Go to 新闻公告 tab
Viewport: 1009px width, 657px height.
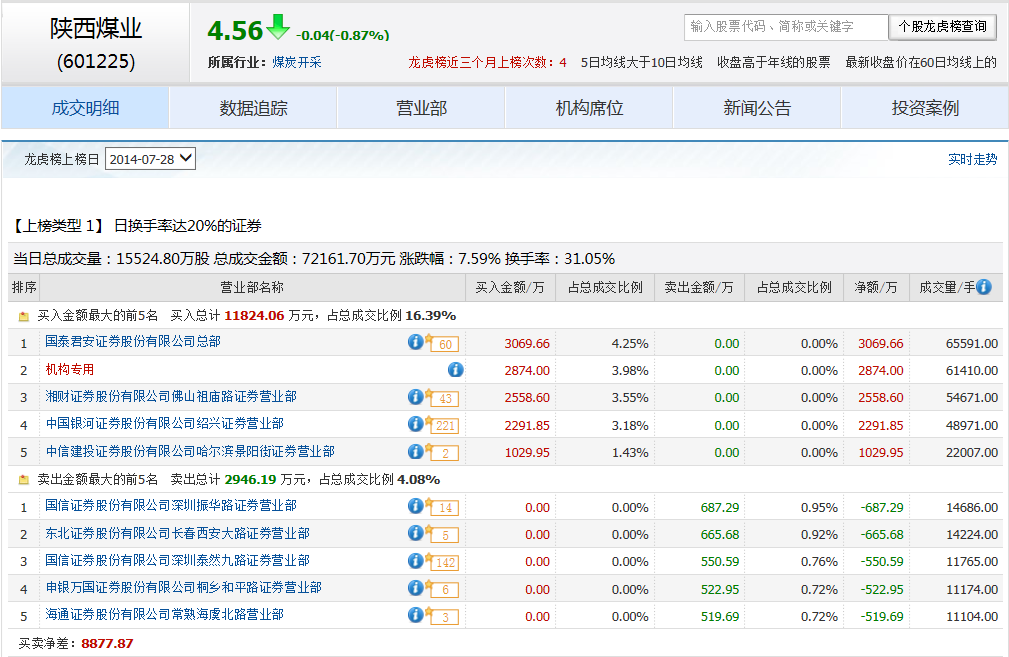pyautogui.click(x=757, y=108)
